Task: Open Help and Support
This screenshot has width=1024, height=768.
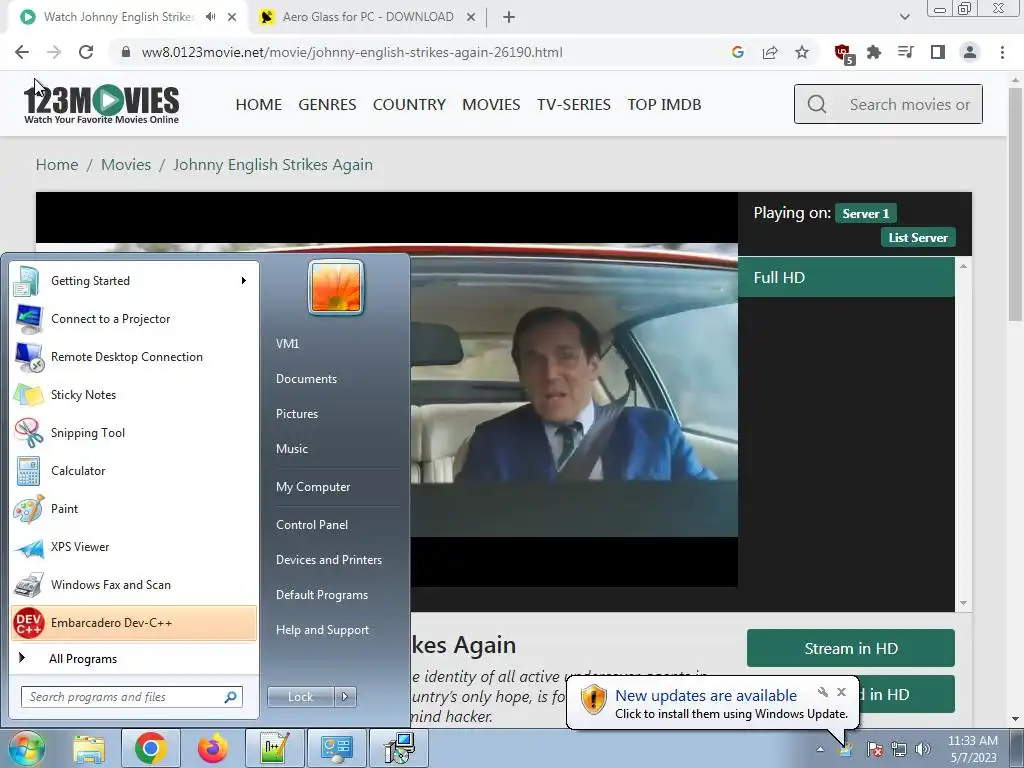Action: coord(323,630)
